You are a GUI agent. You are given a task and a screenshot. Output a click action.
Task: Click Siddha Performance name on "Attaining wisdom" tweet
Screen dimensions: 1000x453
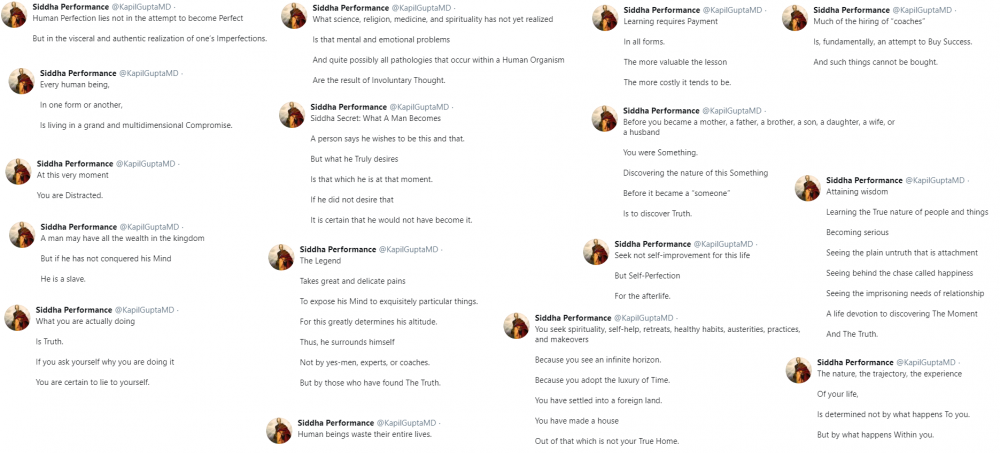(x=865, y=180)
